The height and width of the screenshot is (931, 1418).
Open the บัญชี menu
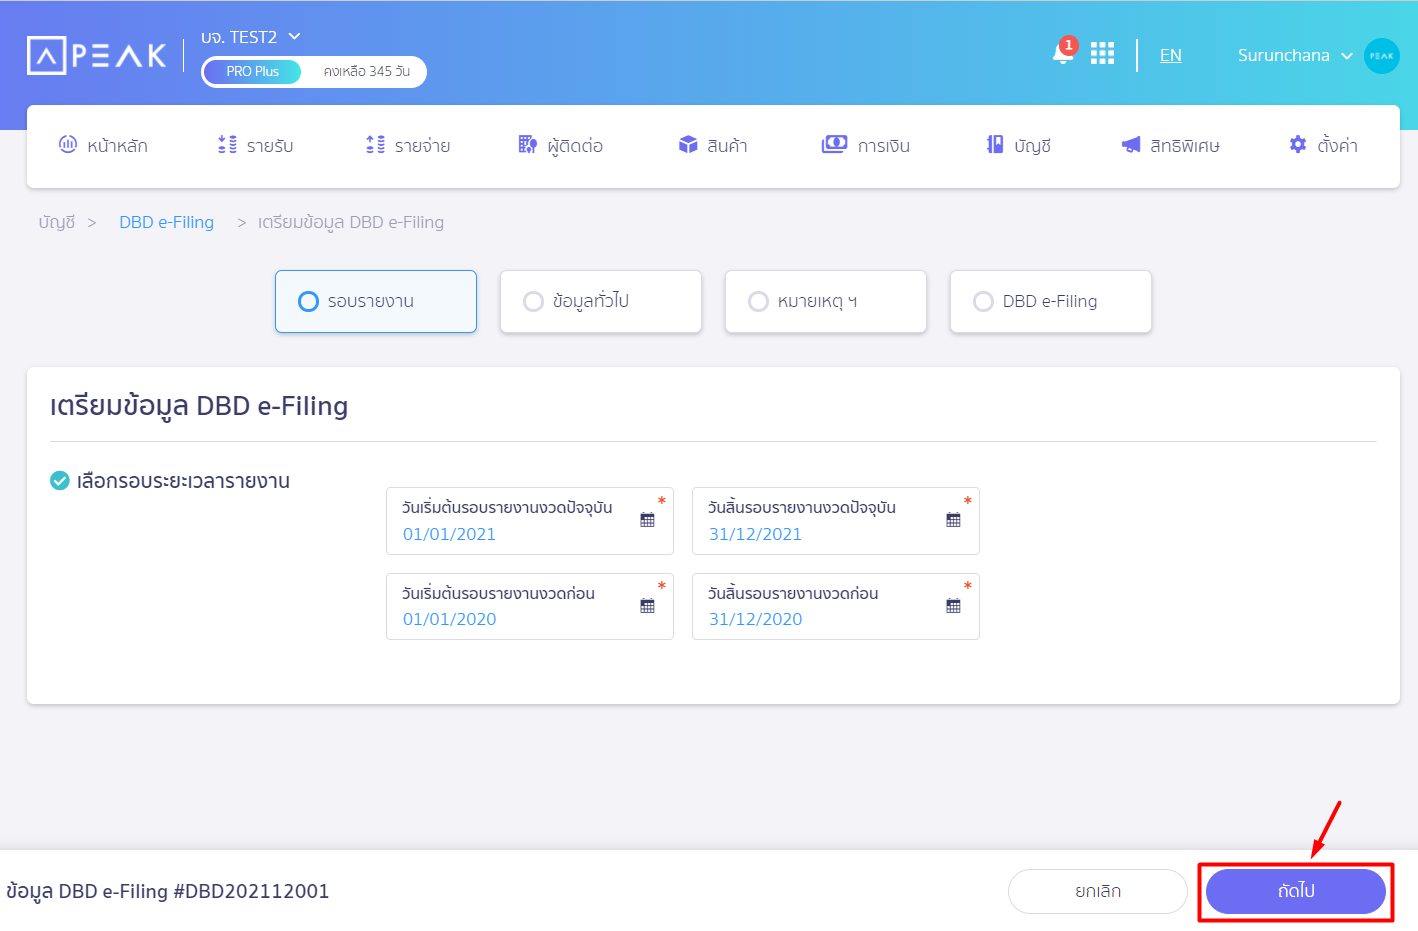coord(1019,145)
